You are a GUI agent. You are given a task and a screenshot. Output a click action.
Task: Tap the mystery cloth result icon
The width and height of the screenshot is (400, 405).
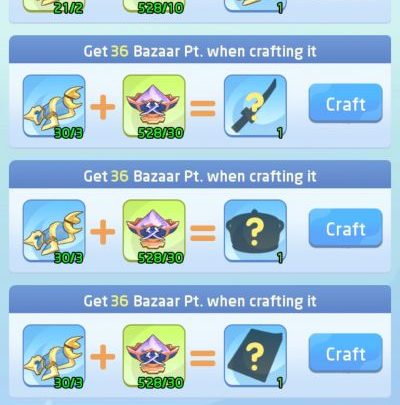click(x=255, y=356)
